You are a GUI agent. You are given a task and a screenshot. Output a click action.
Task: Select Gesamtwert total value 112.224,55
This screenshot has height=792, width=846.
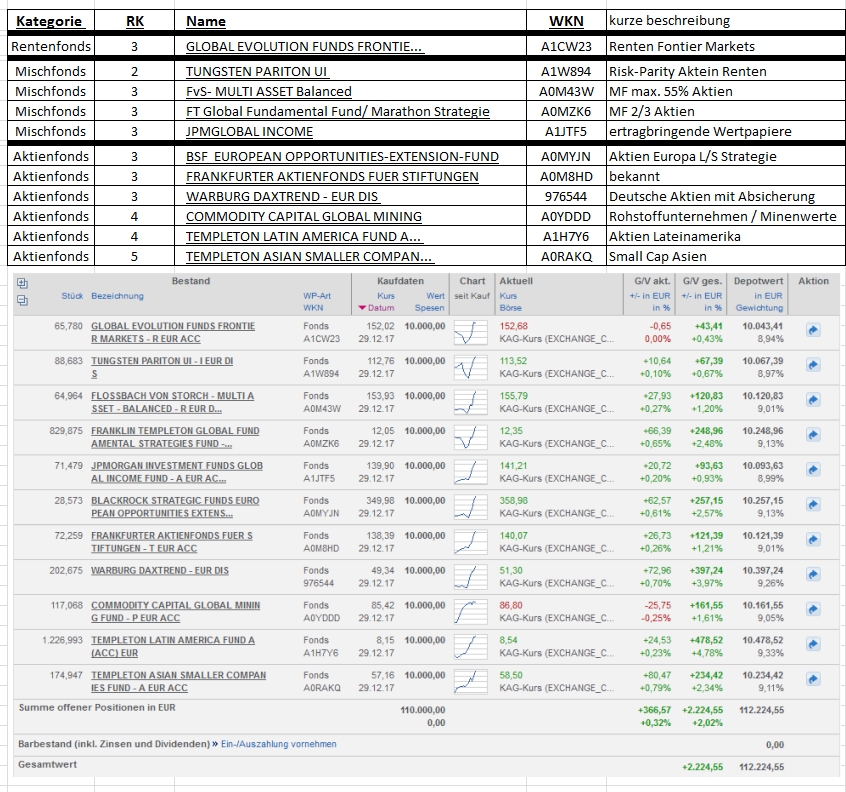(761, 767)
